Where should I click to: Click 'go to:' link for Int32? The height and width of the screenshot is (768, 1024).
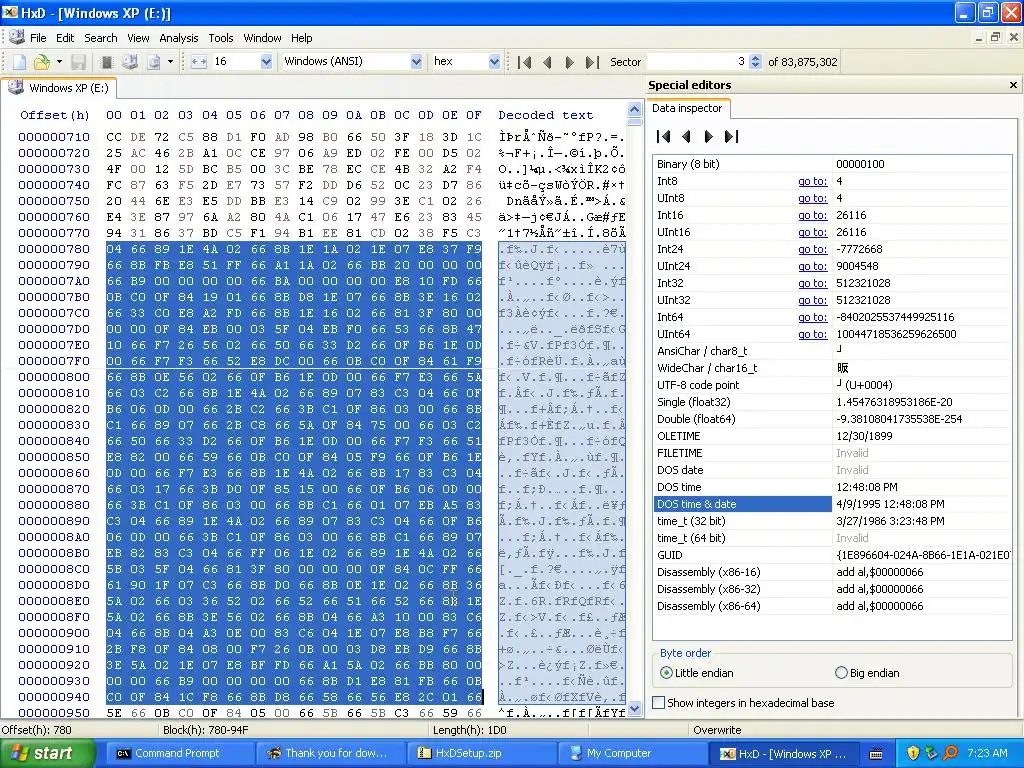(x=812, y=283)
